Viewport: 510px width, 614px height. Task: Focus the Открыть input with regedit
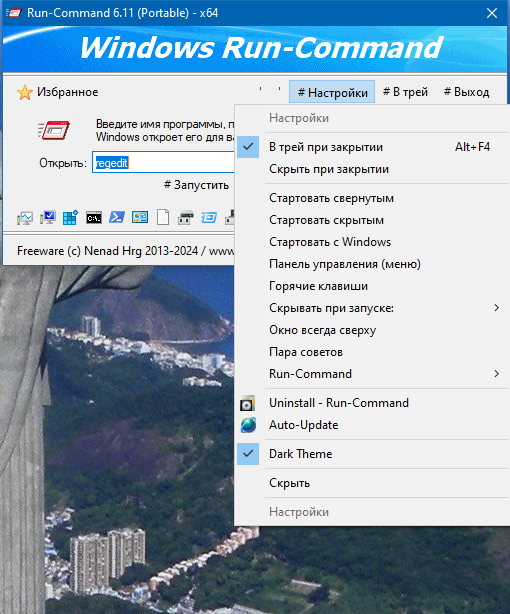tap(163, 163)
